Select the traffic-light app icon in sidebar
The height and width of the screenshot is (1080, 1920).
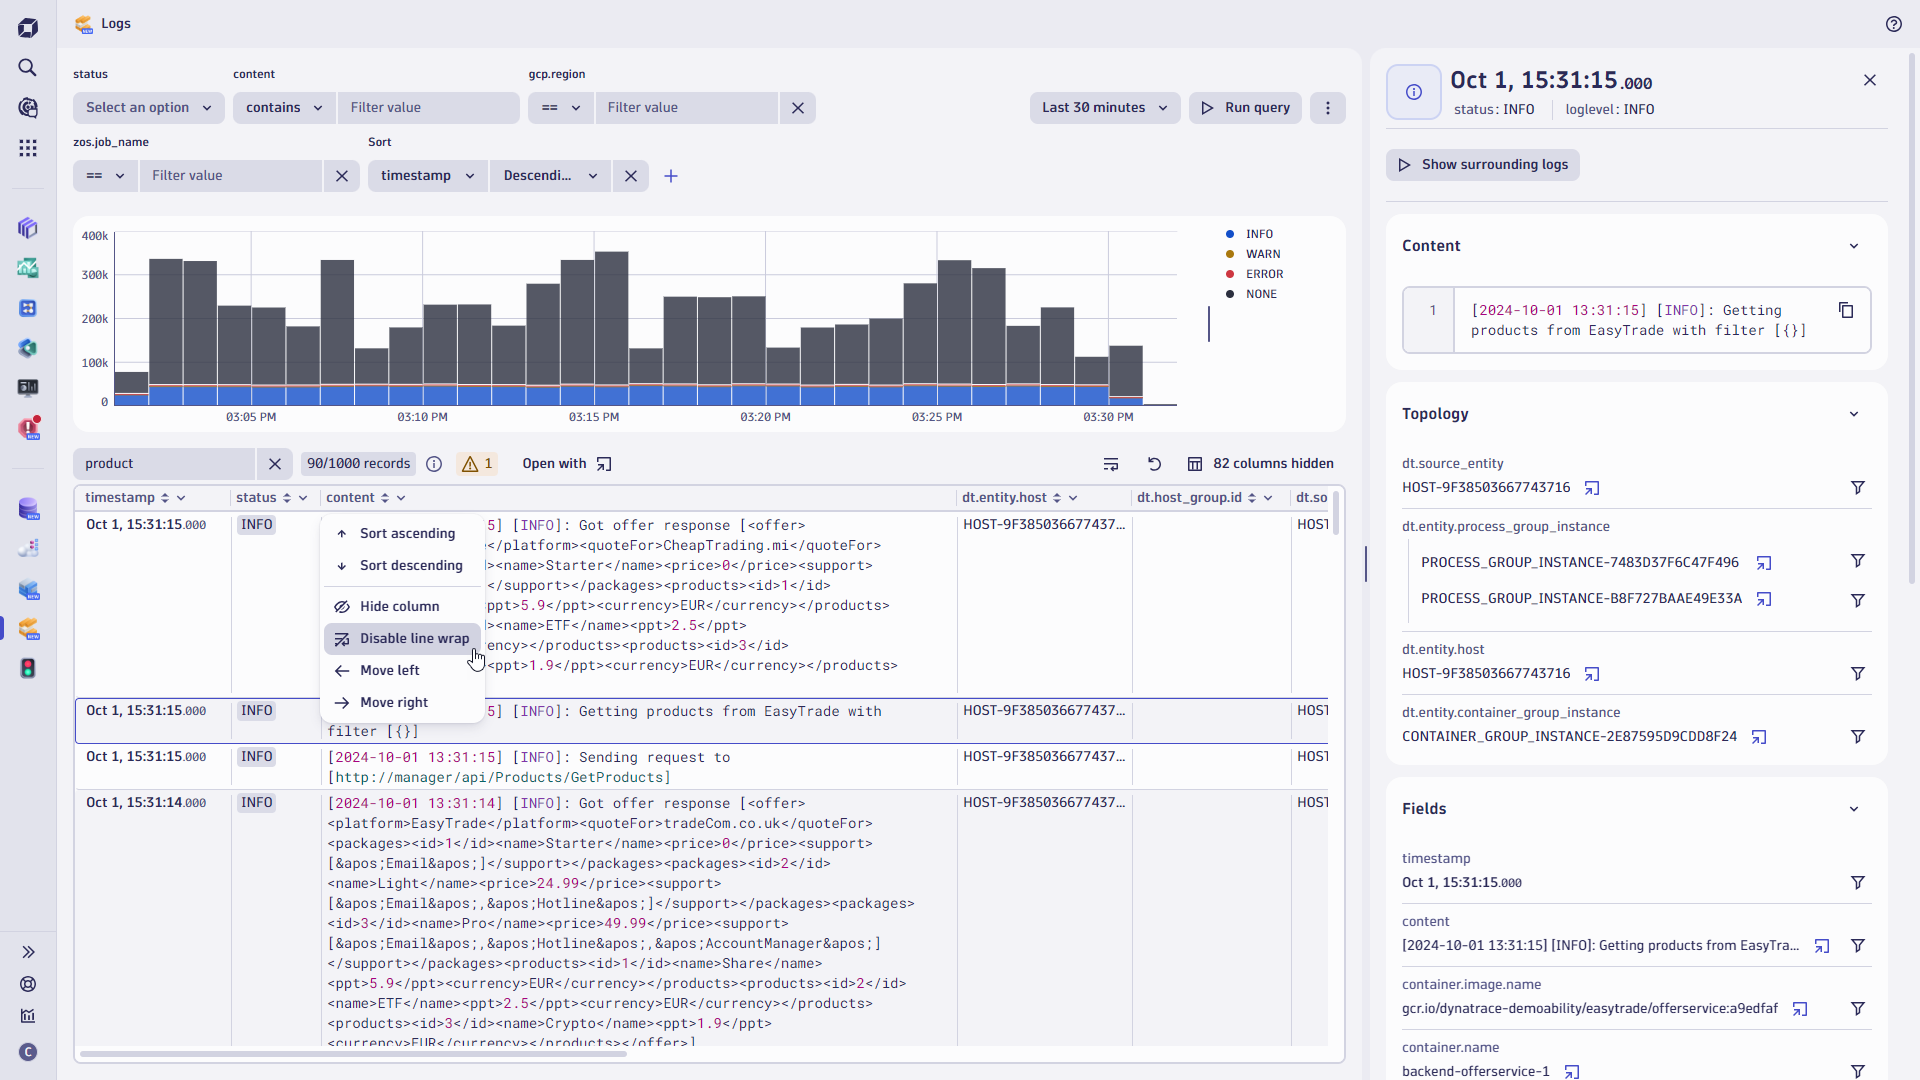[x=28, y=668]
